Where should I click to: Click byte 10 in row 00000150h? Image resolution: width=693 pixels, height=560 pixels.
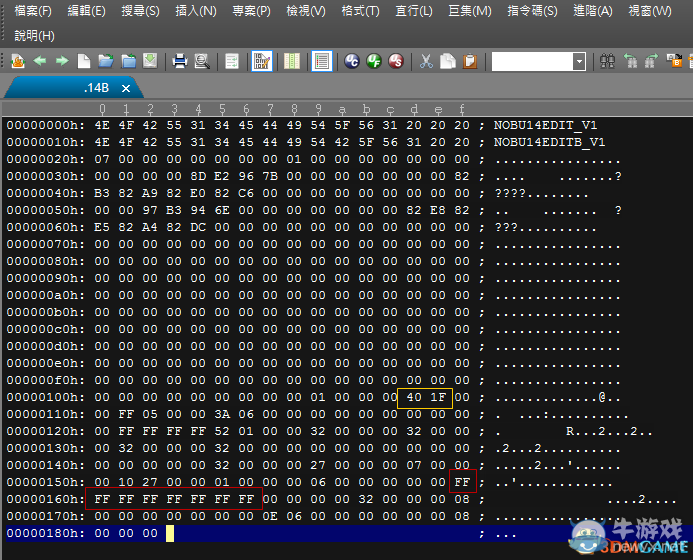click(x=126, y=482)
